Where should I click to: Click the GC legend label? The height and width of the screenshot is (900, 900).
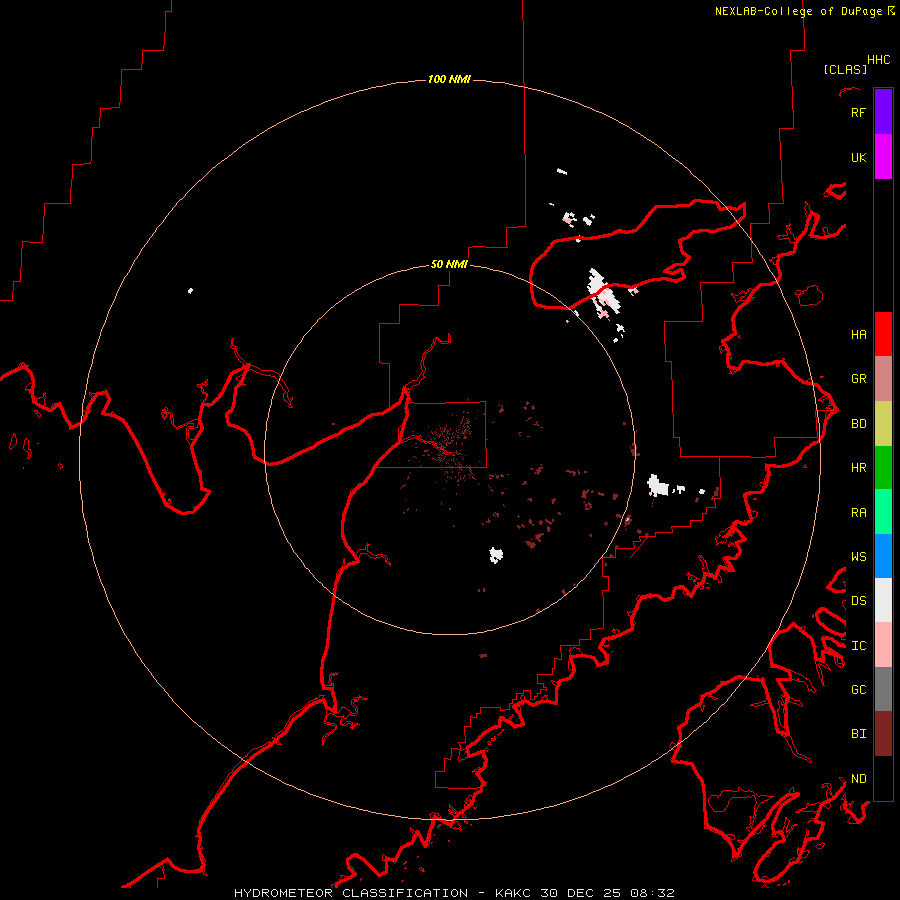(x=858, y=689)
